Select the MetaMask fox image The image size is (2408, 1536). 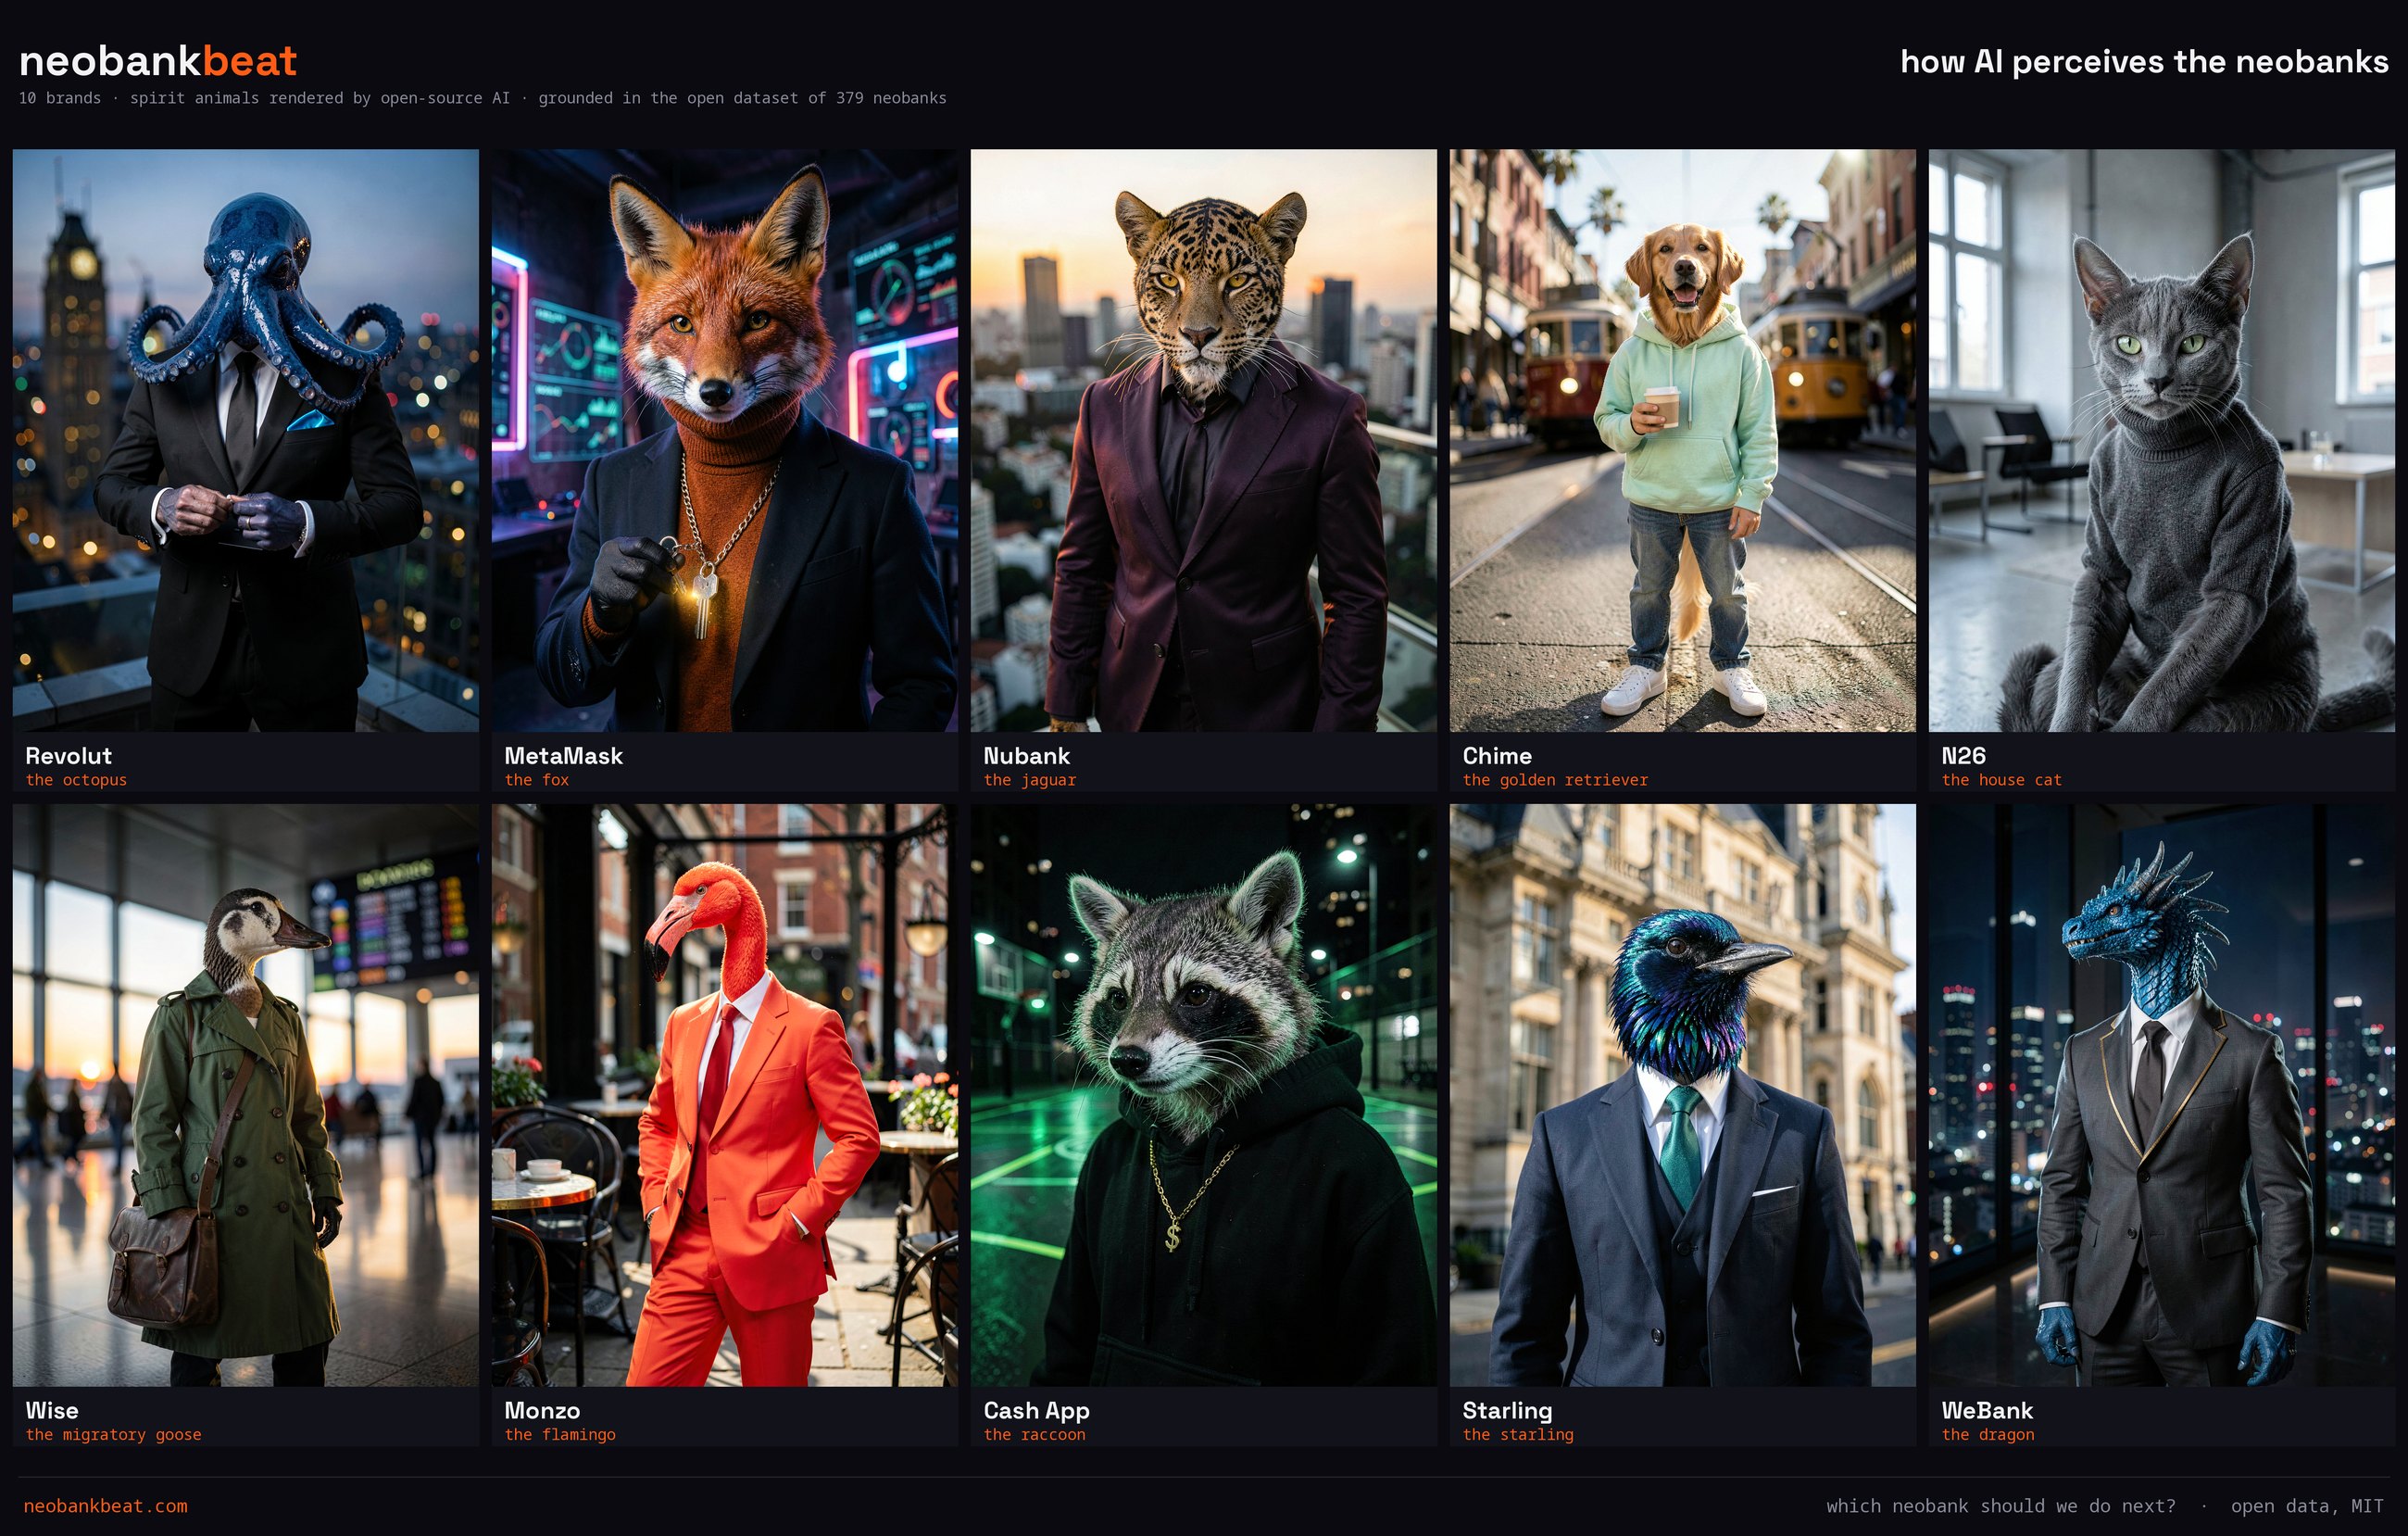coord(725,441)
